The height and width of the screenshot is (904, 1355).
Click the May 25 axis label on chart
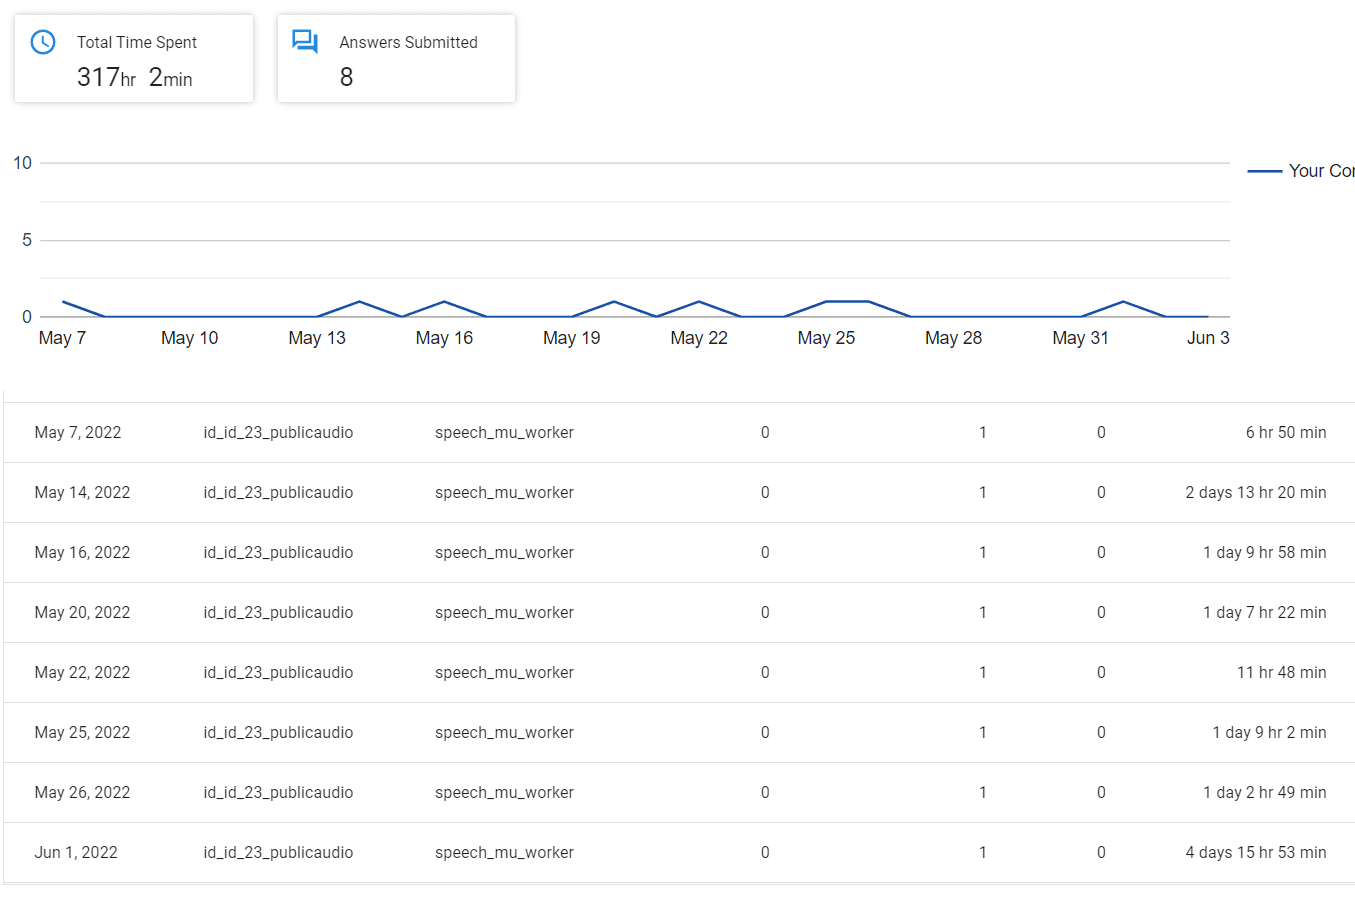tap(826, 338)
